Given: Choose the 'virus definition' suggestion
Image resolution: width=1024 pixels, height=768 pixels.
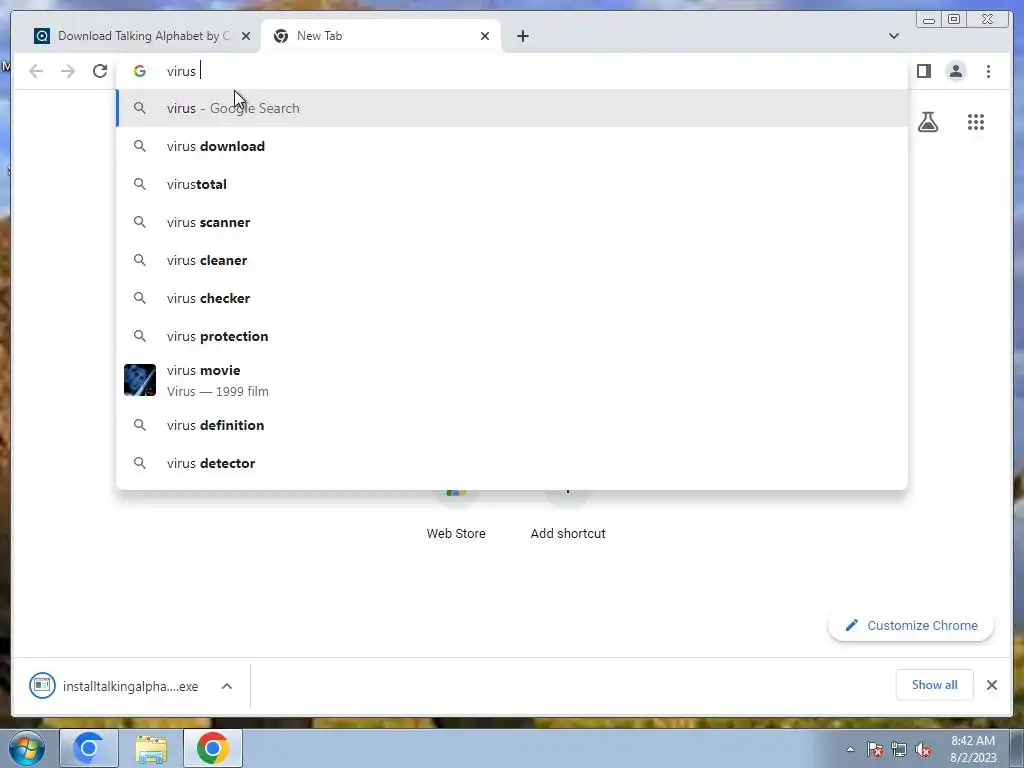Looking at the screenshot, I should (512, 425).
